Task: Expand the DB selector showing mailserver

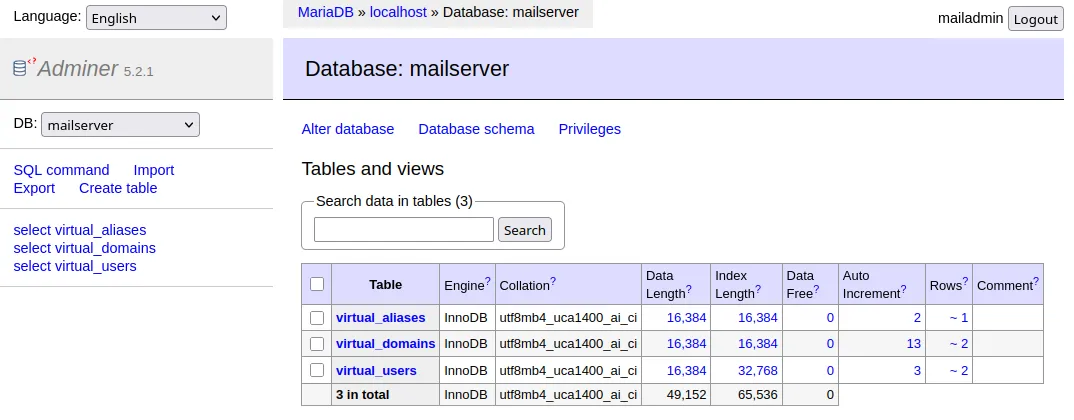Action: coord(120,125)
